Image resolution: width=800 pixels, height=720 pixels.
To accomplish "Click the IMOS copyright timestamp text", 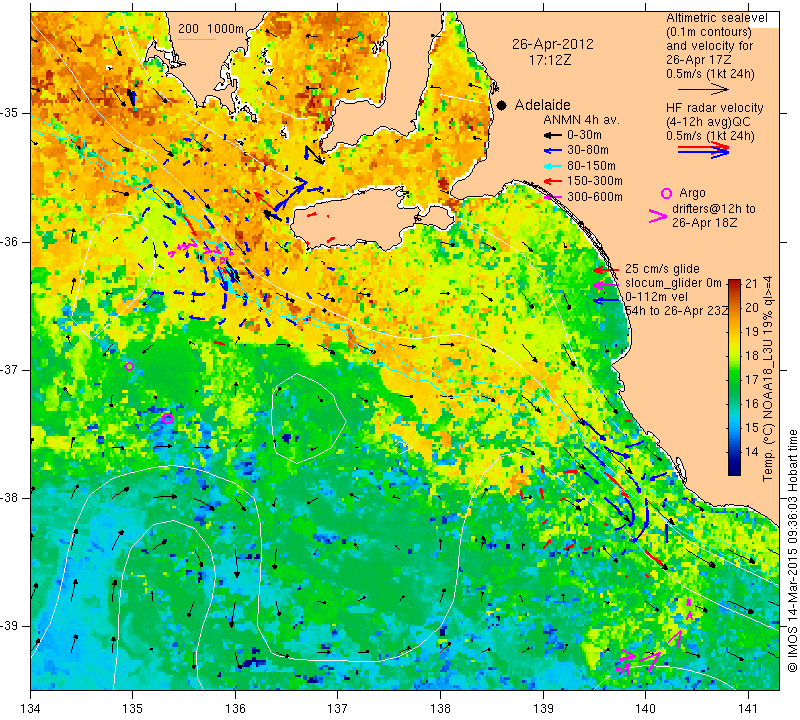I will tap(792, 550).
